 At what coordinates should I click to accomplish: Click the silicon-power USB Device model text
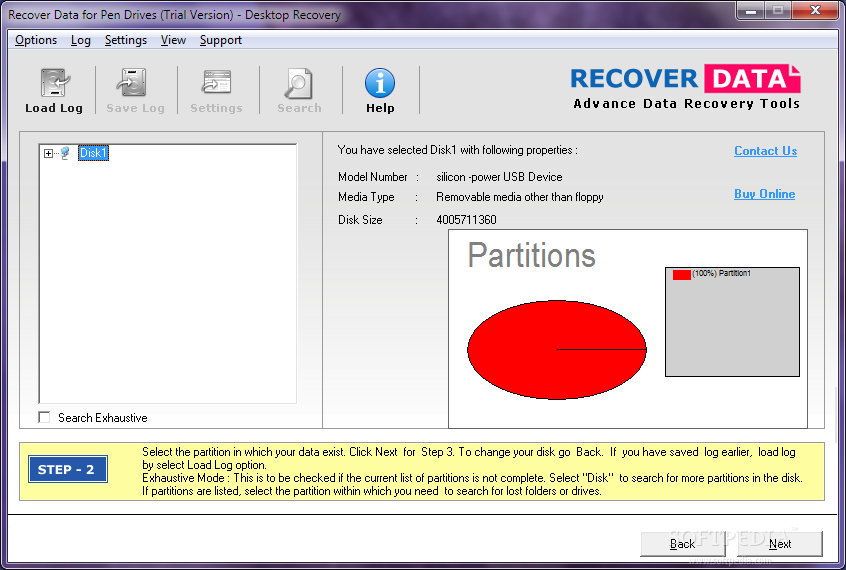pyautogui.click(x=499, y=177)
